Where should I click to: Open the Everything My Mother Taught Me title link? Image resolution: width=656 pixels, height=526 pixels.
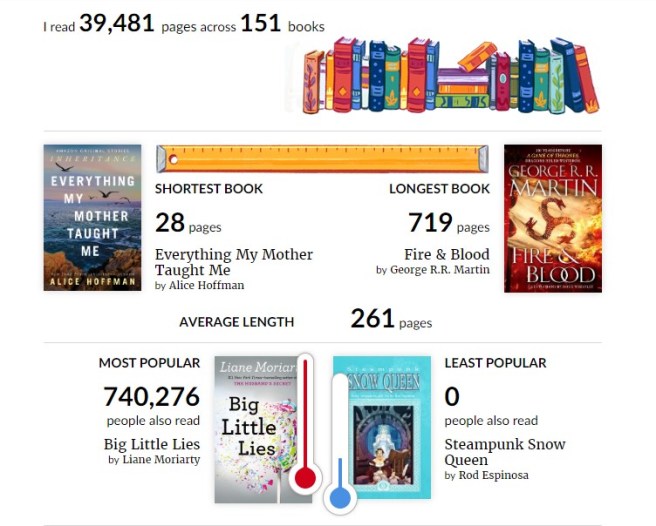233,262
